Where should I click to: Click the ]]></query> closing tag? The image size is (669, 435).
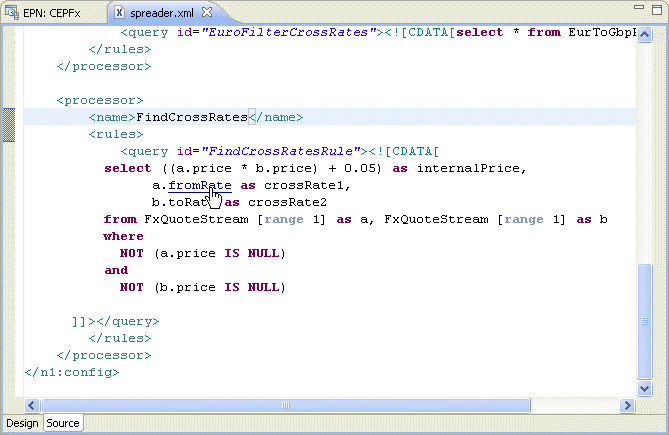(x=116, y=322)
